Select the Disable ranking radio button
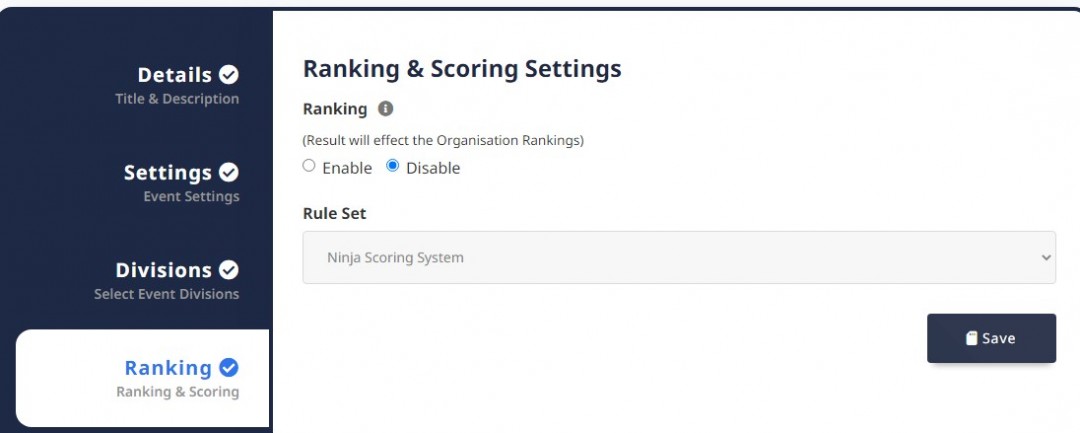This screenshot has width=1080, height=433. pyautogui.click(x=393, y=166)
